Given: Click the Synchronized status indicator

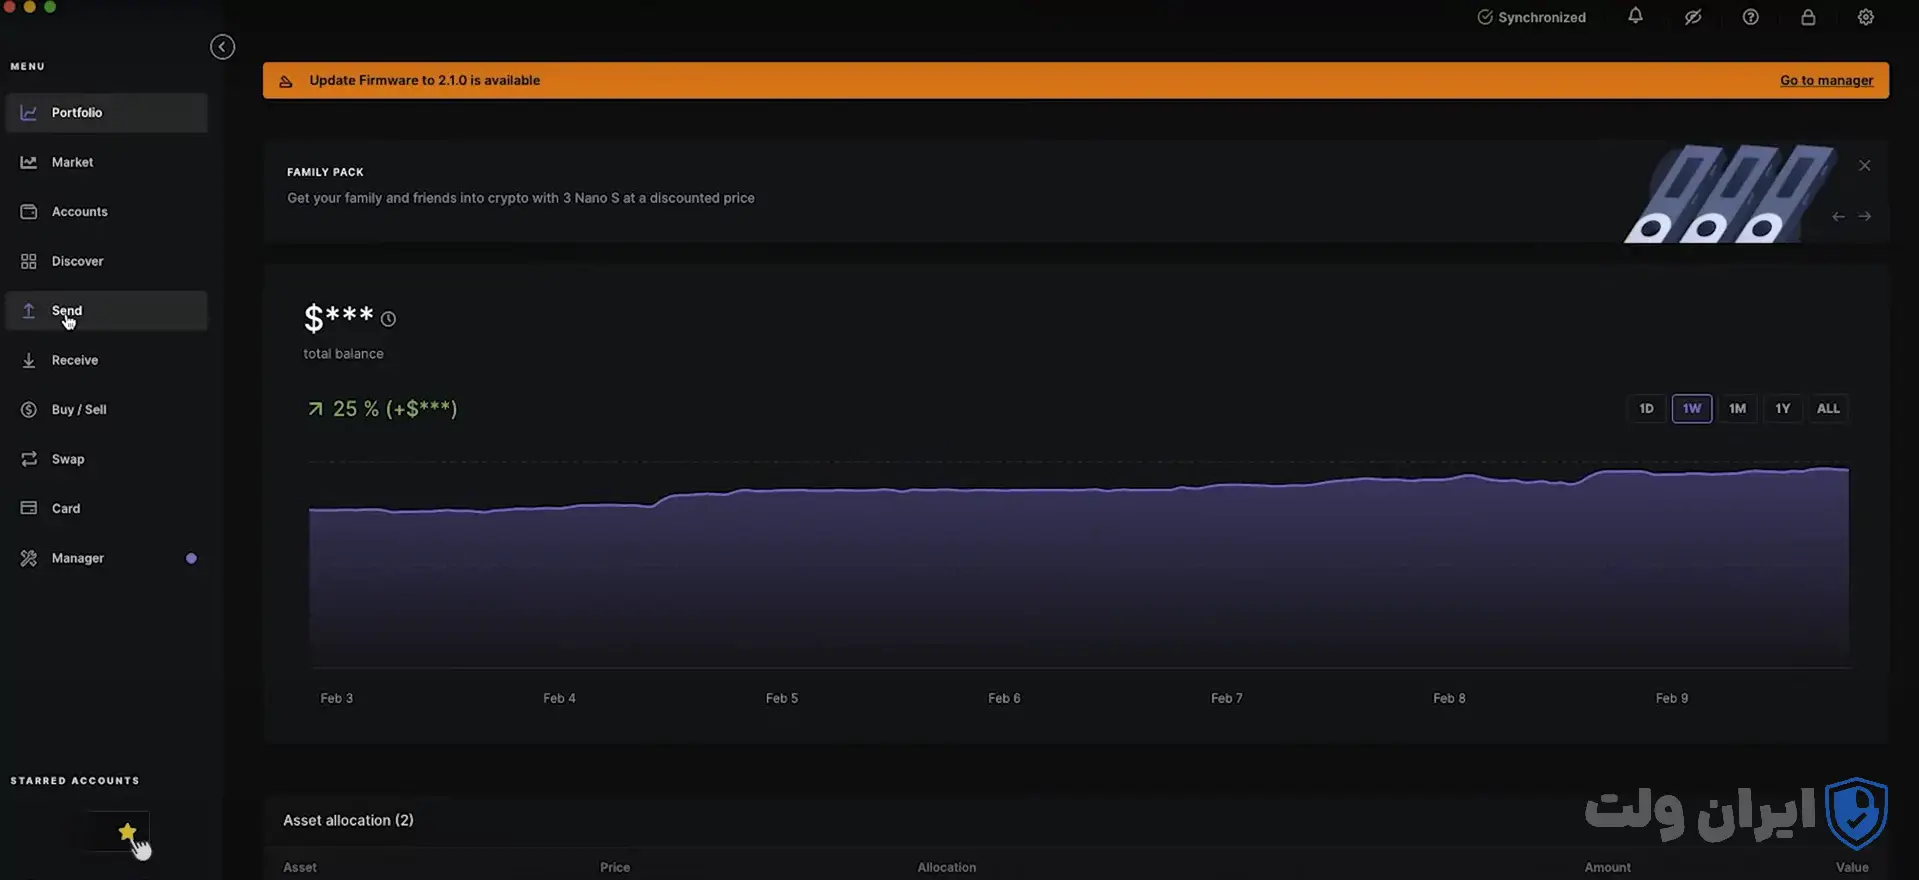Looking at the screenshot, I should [x=1532, y=17].
